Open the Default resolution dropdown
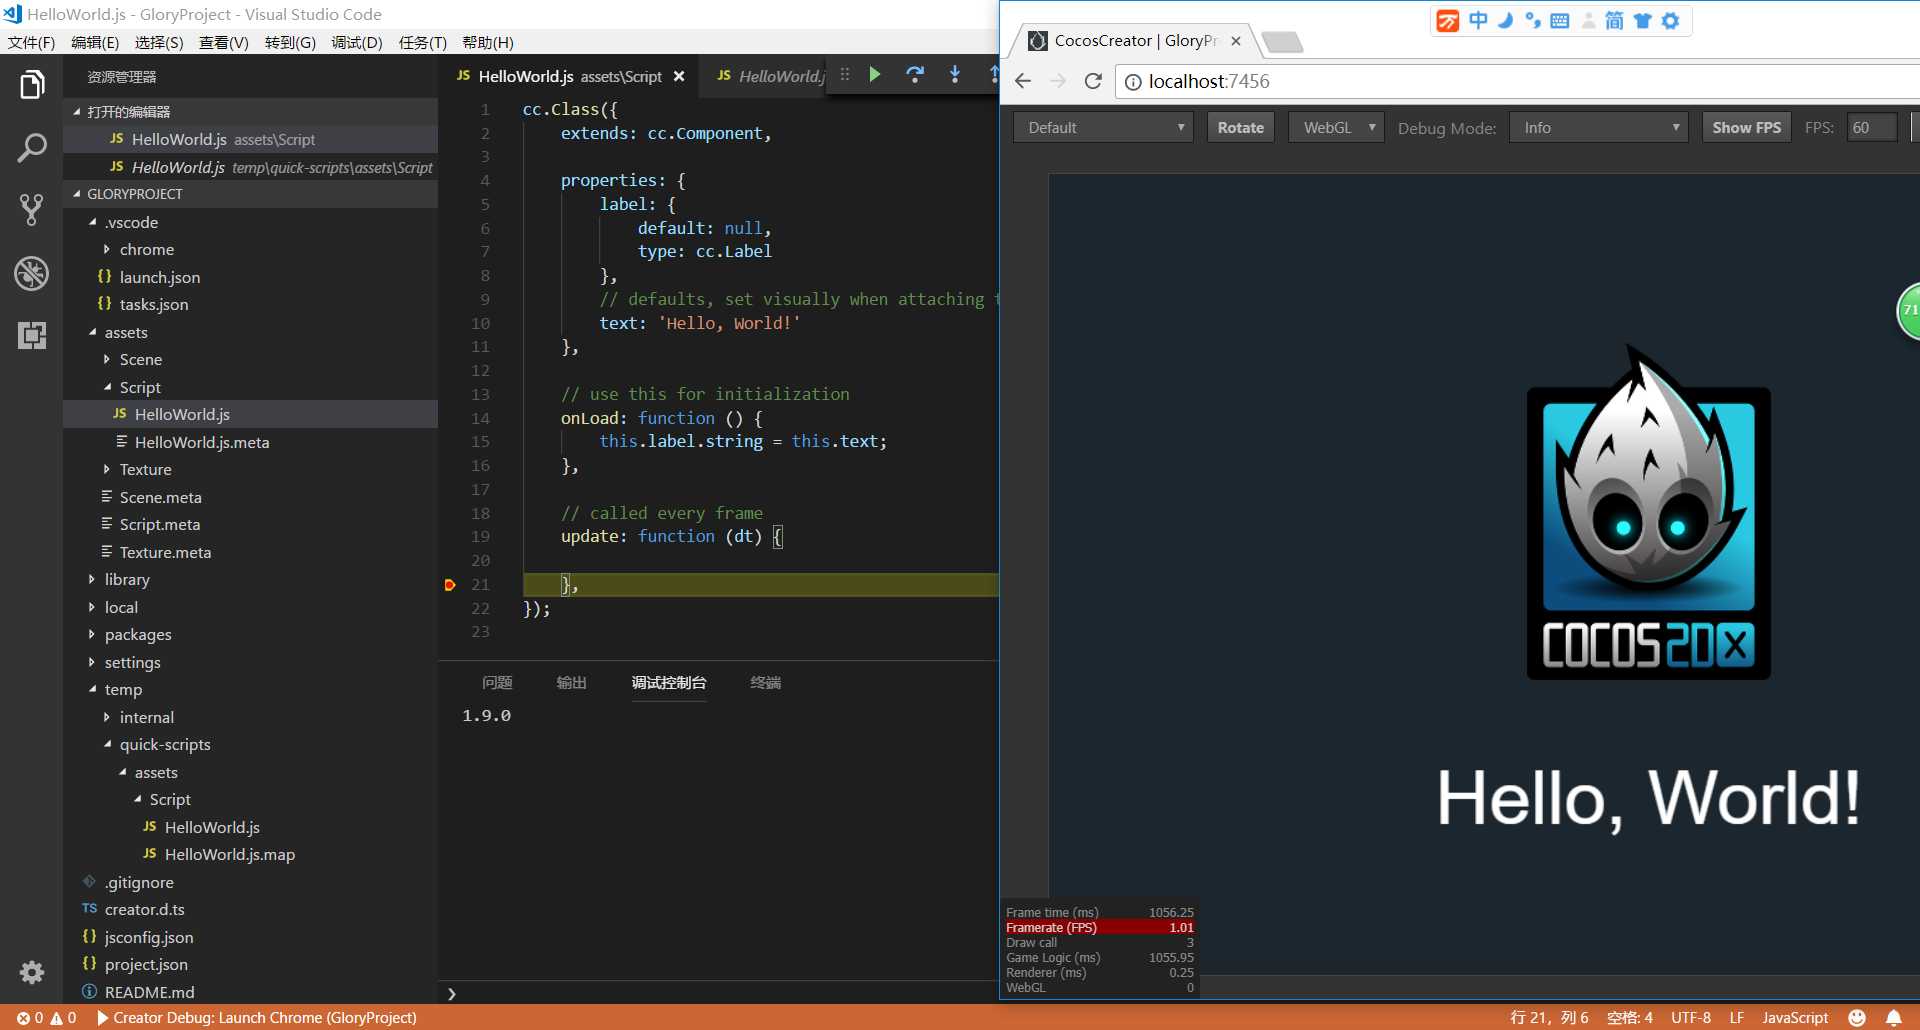The image size is (1920, 1030). tap(1103, 128)
